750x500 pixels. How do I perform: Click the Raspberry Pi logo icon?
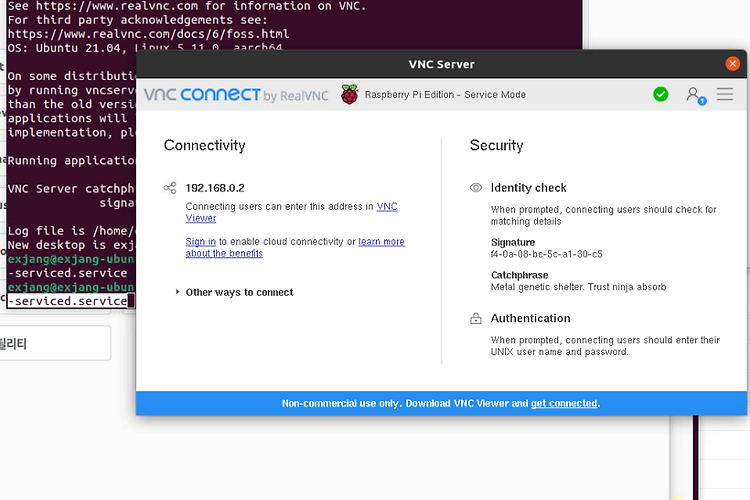(x=350, y=94)
